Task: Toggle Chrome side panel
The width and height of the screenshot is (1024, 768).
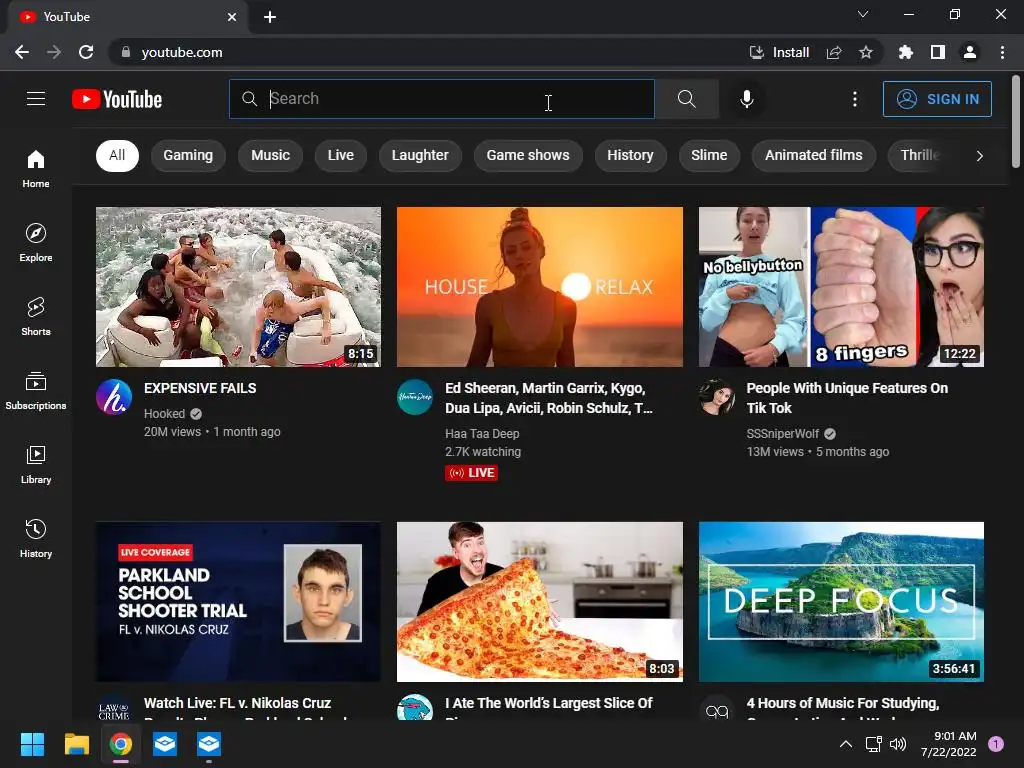Action: [x=938, y=52]
